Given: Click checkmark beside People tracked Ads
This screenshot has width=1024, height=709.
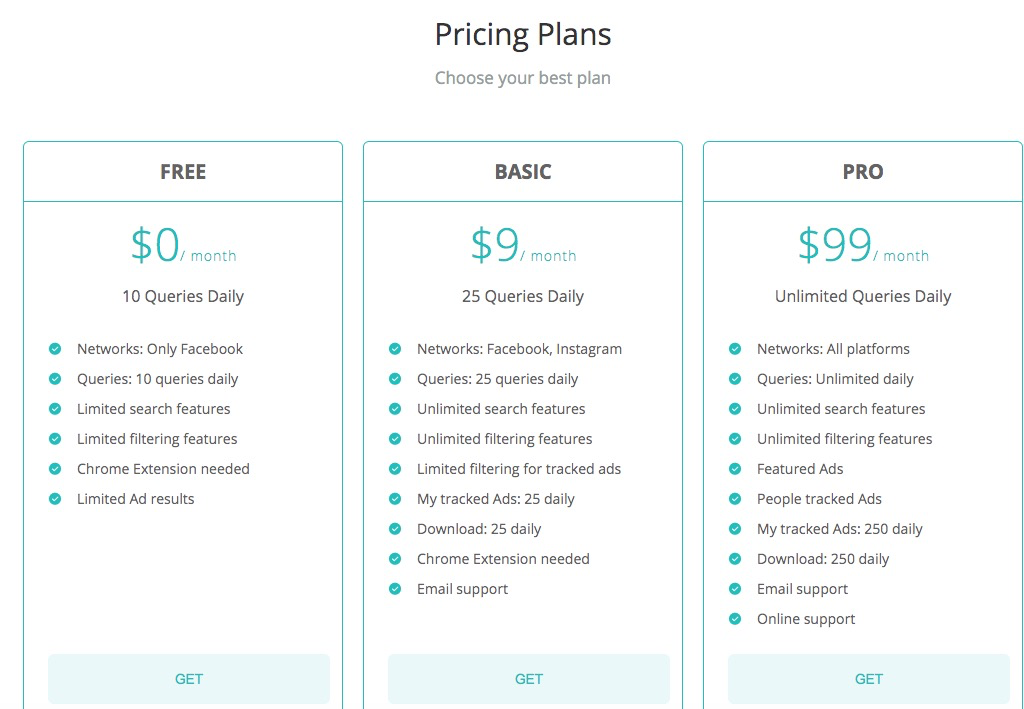Looking at the screenshot, I should 735,499.
